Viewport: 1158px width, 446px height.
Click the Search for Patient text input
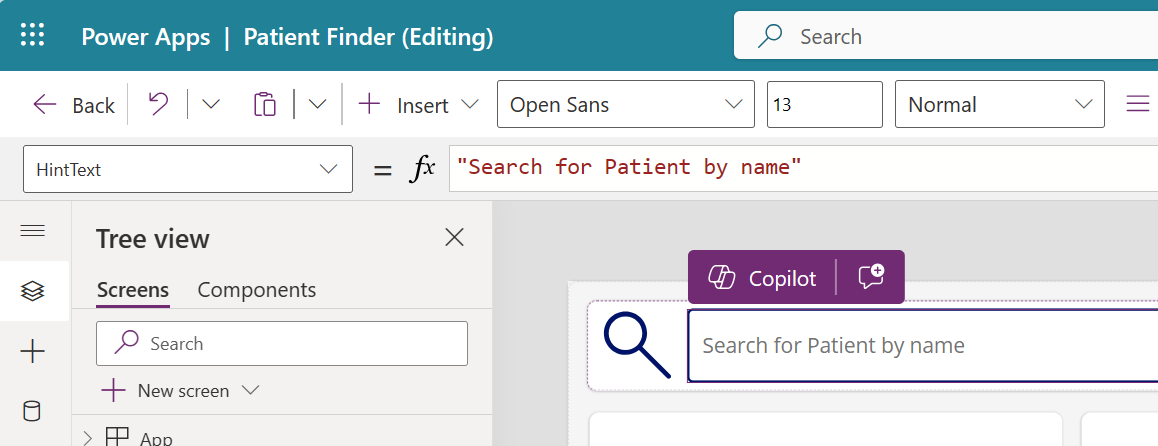click(922, 345)
